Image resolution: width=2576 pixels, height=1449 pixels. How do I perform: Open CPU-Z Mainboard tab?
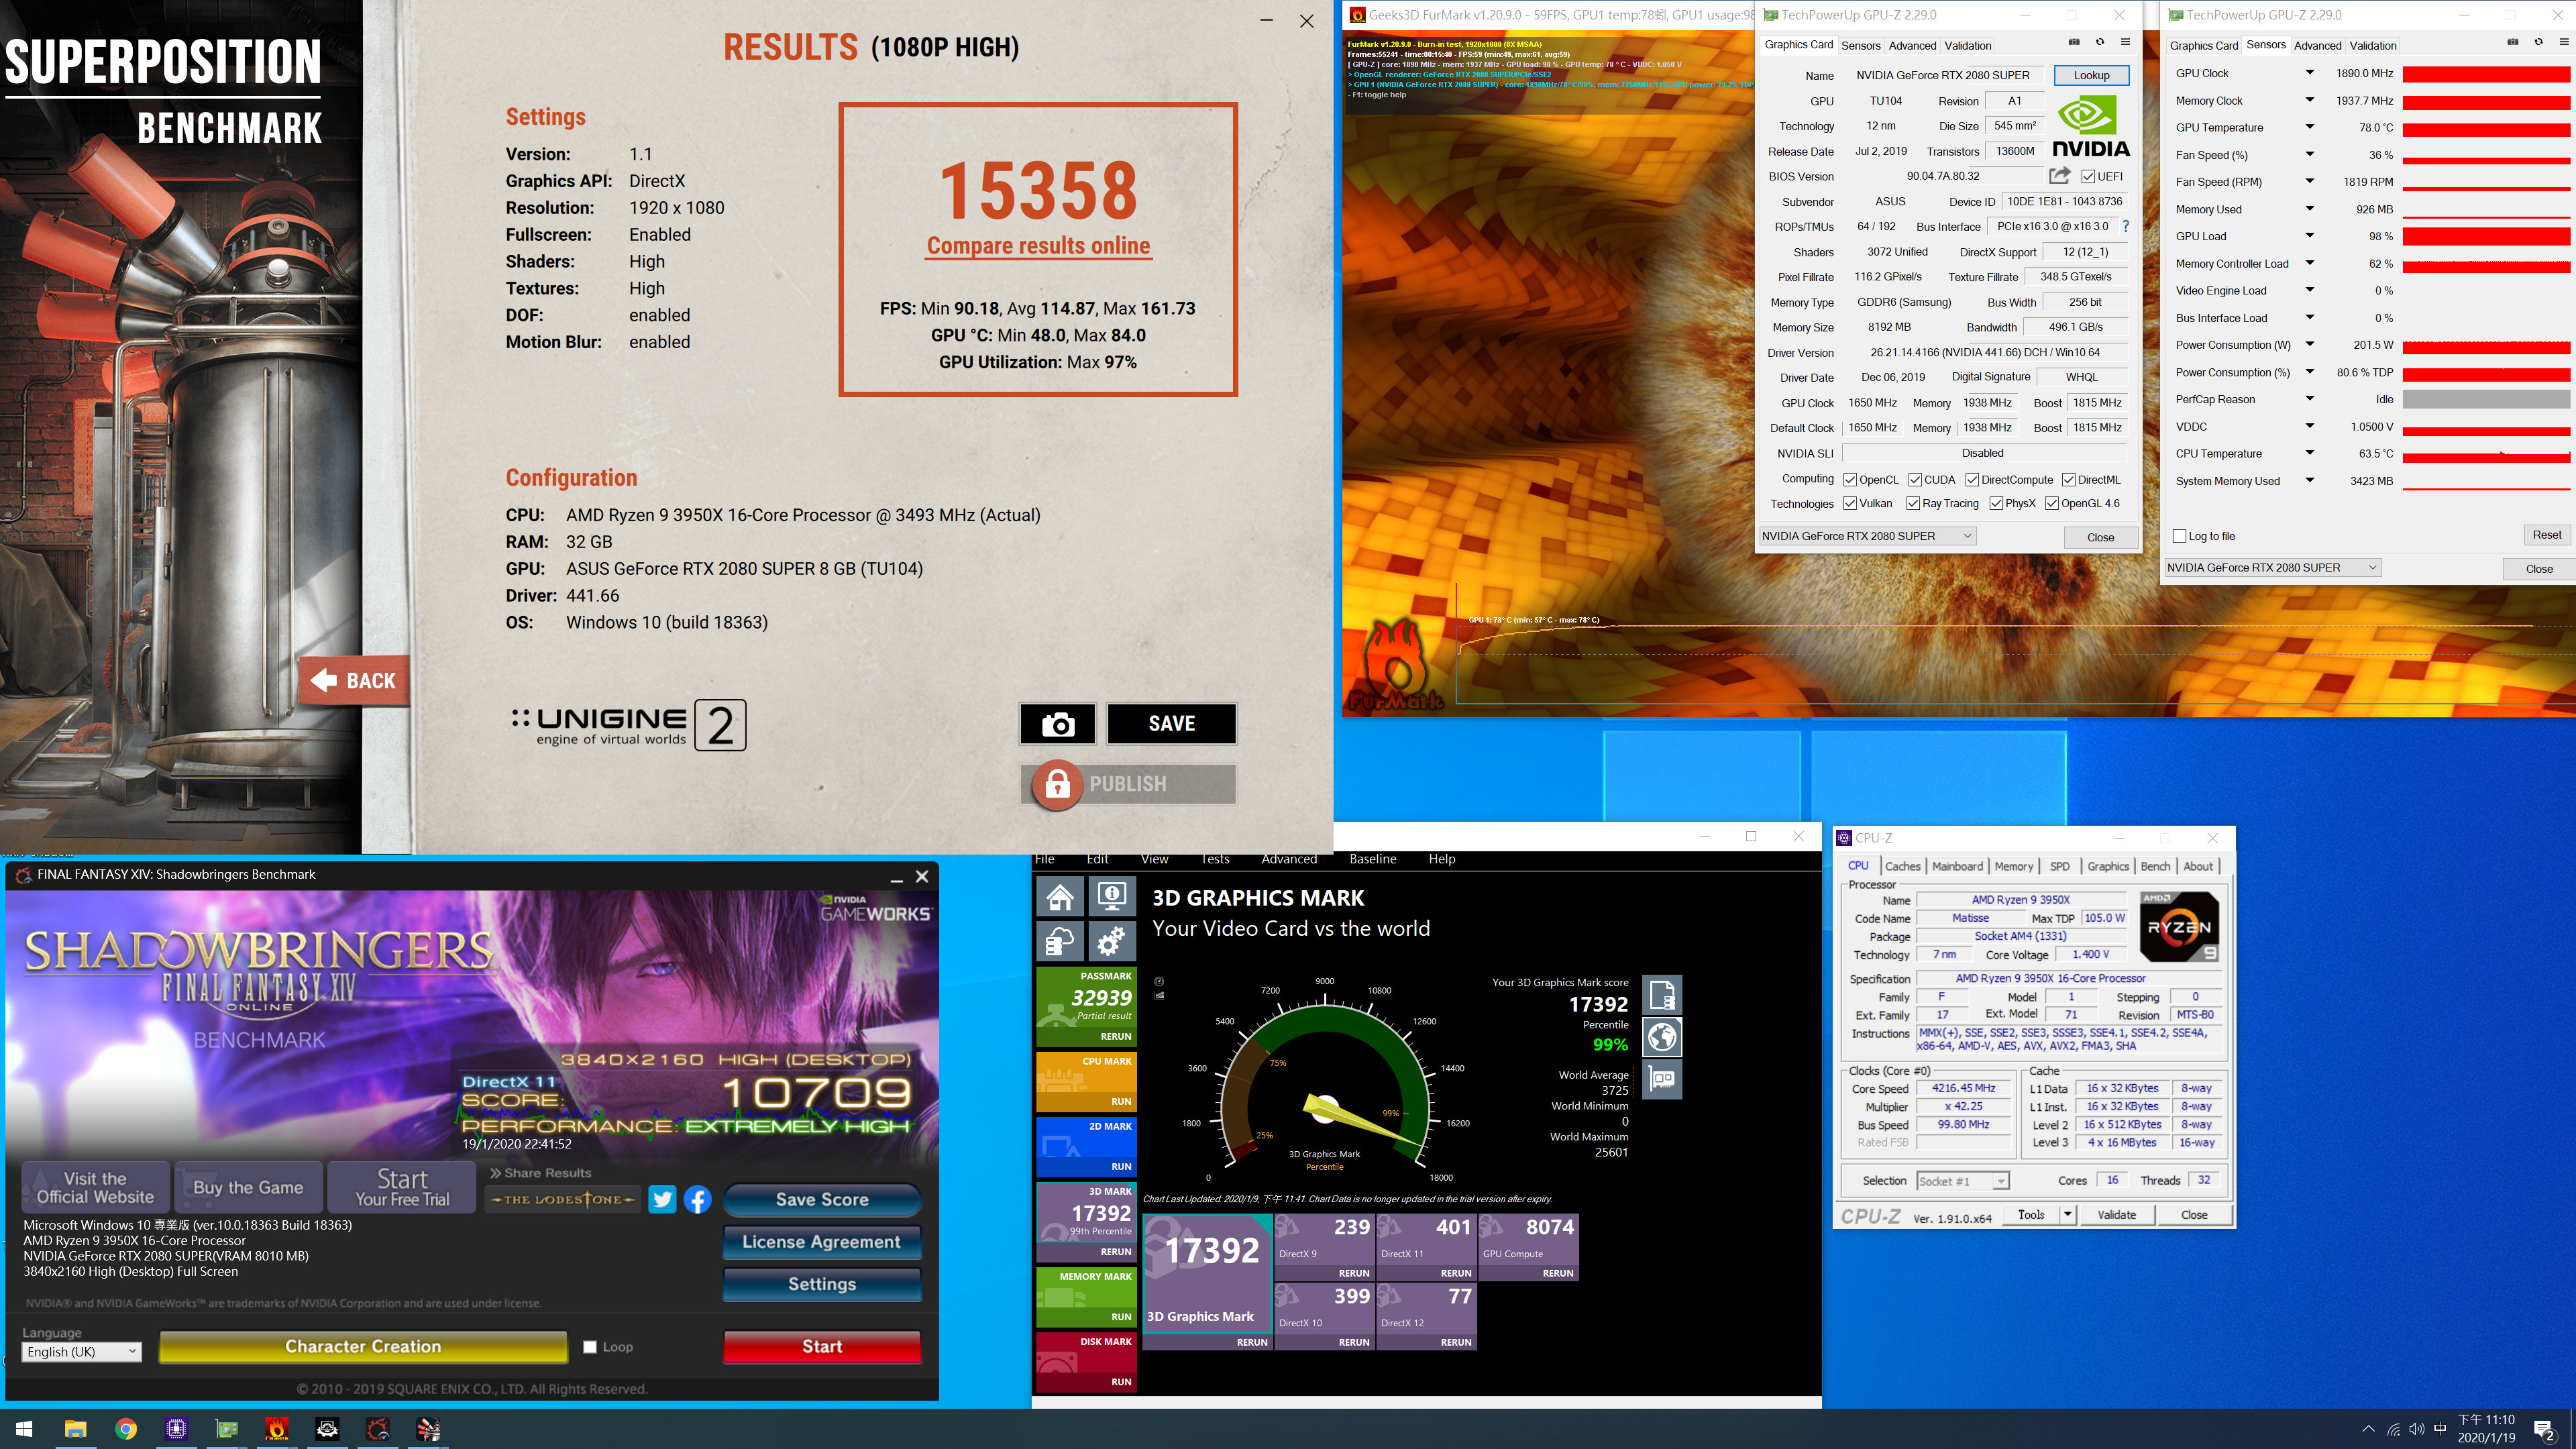pos(1957,867)
